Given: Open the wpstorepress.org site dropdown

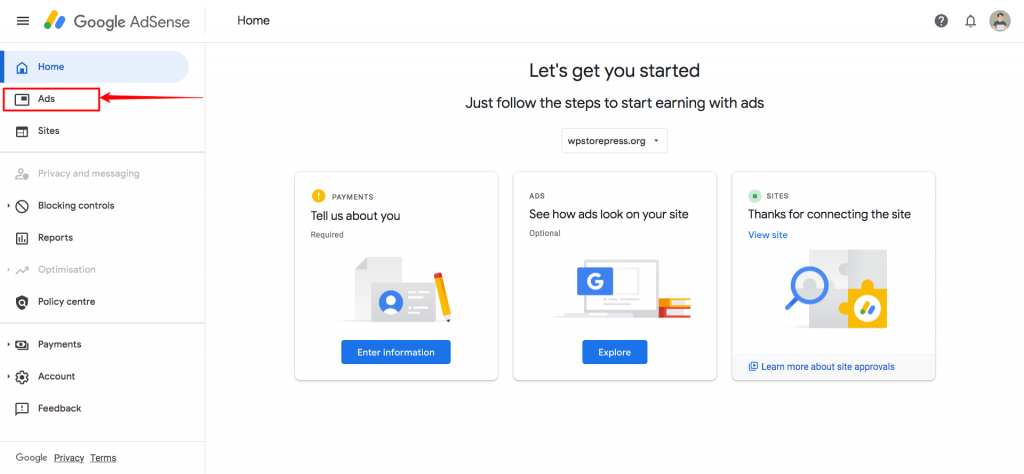Looking at the screenshot, I should (x=615, y=141).
